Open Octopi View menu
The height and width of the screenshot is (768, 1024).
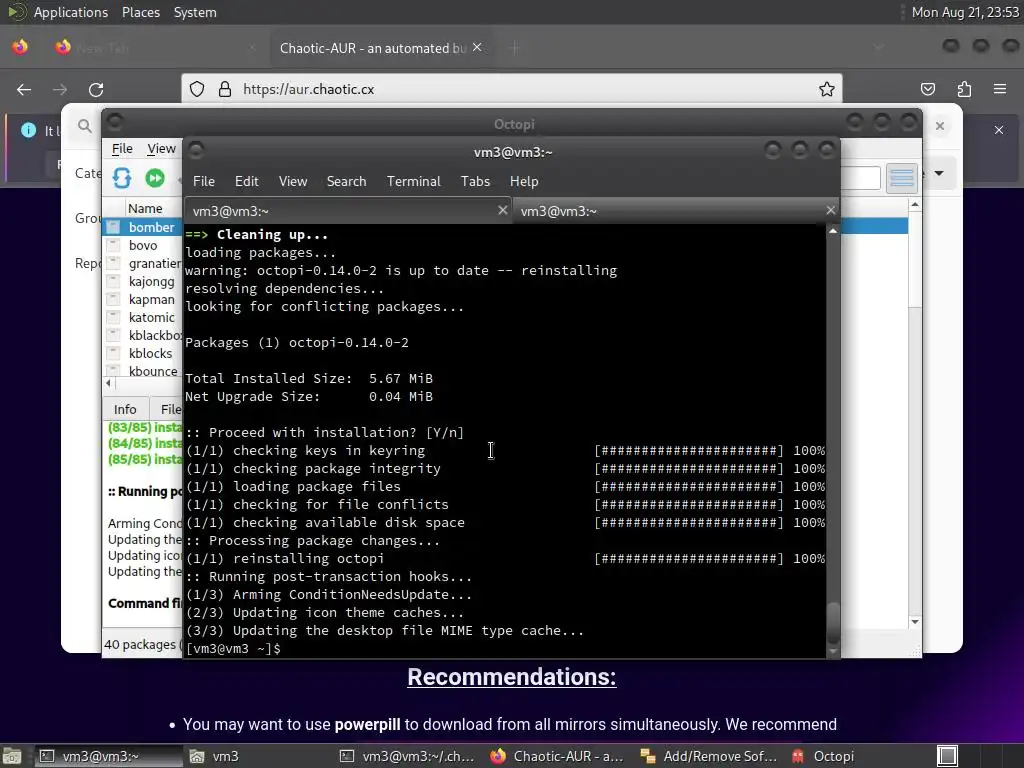[161, 149]
